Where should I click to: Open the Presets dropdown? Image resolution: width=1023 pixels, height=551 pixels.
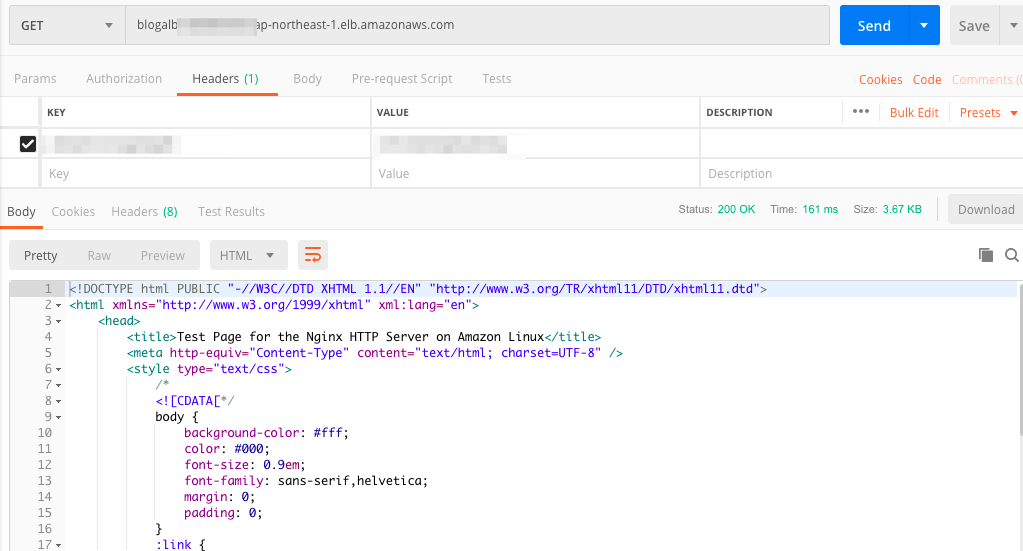(988, 112)
